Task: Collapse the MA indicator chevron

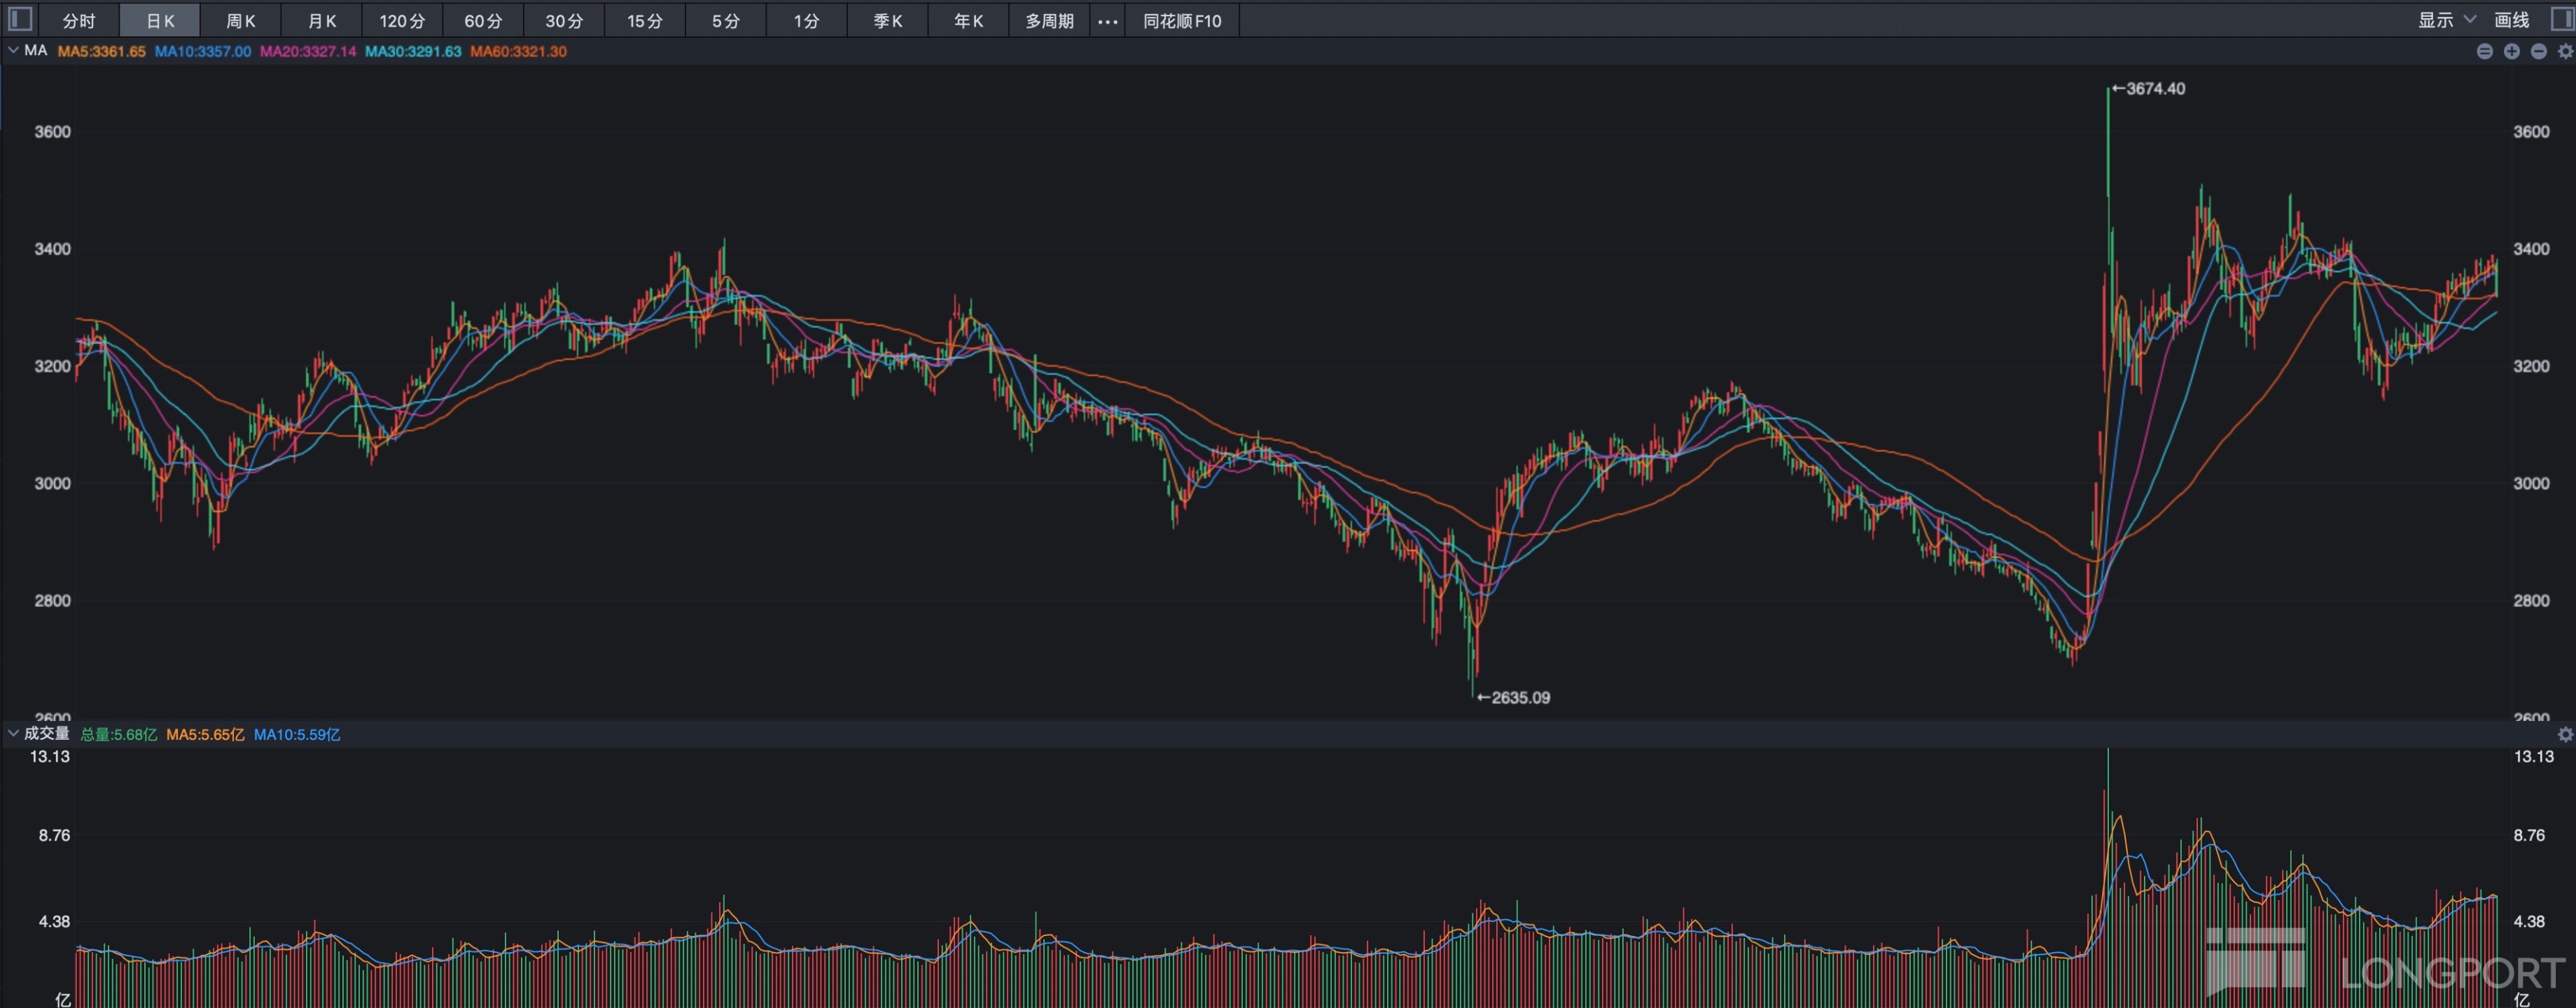Action: coord(13,50)
